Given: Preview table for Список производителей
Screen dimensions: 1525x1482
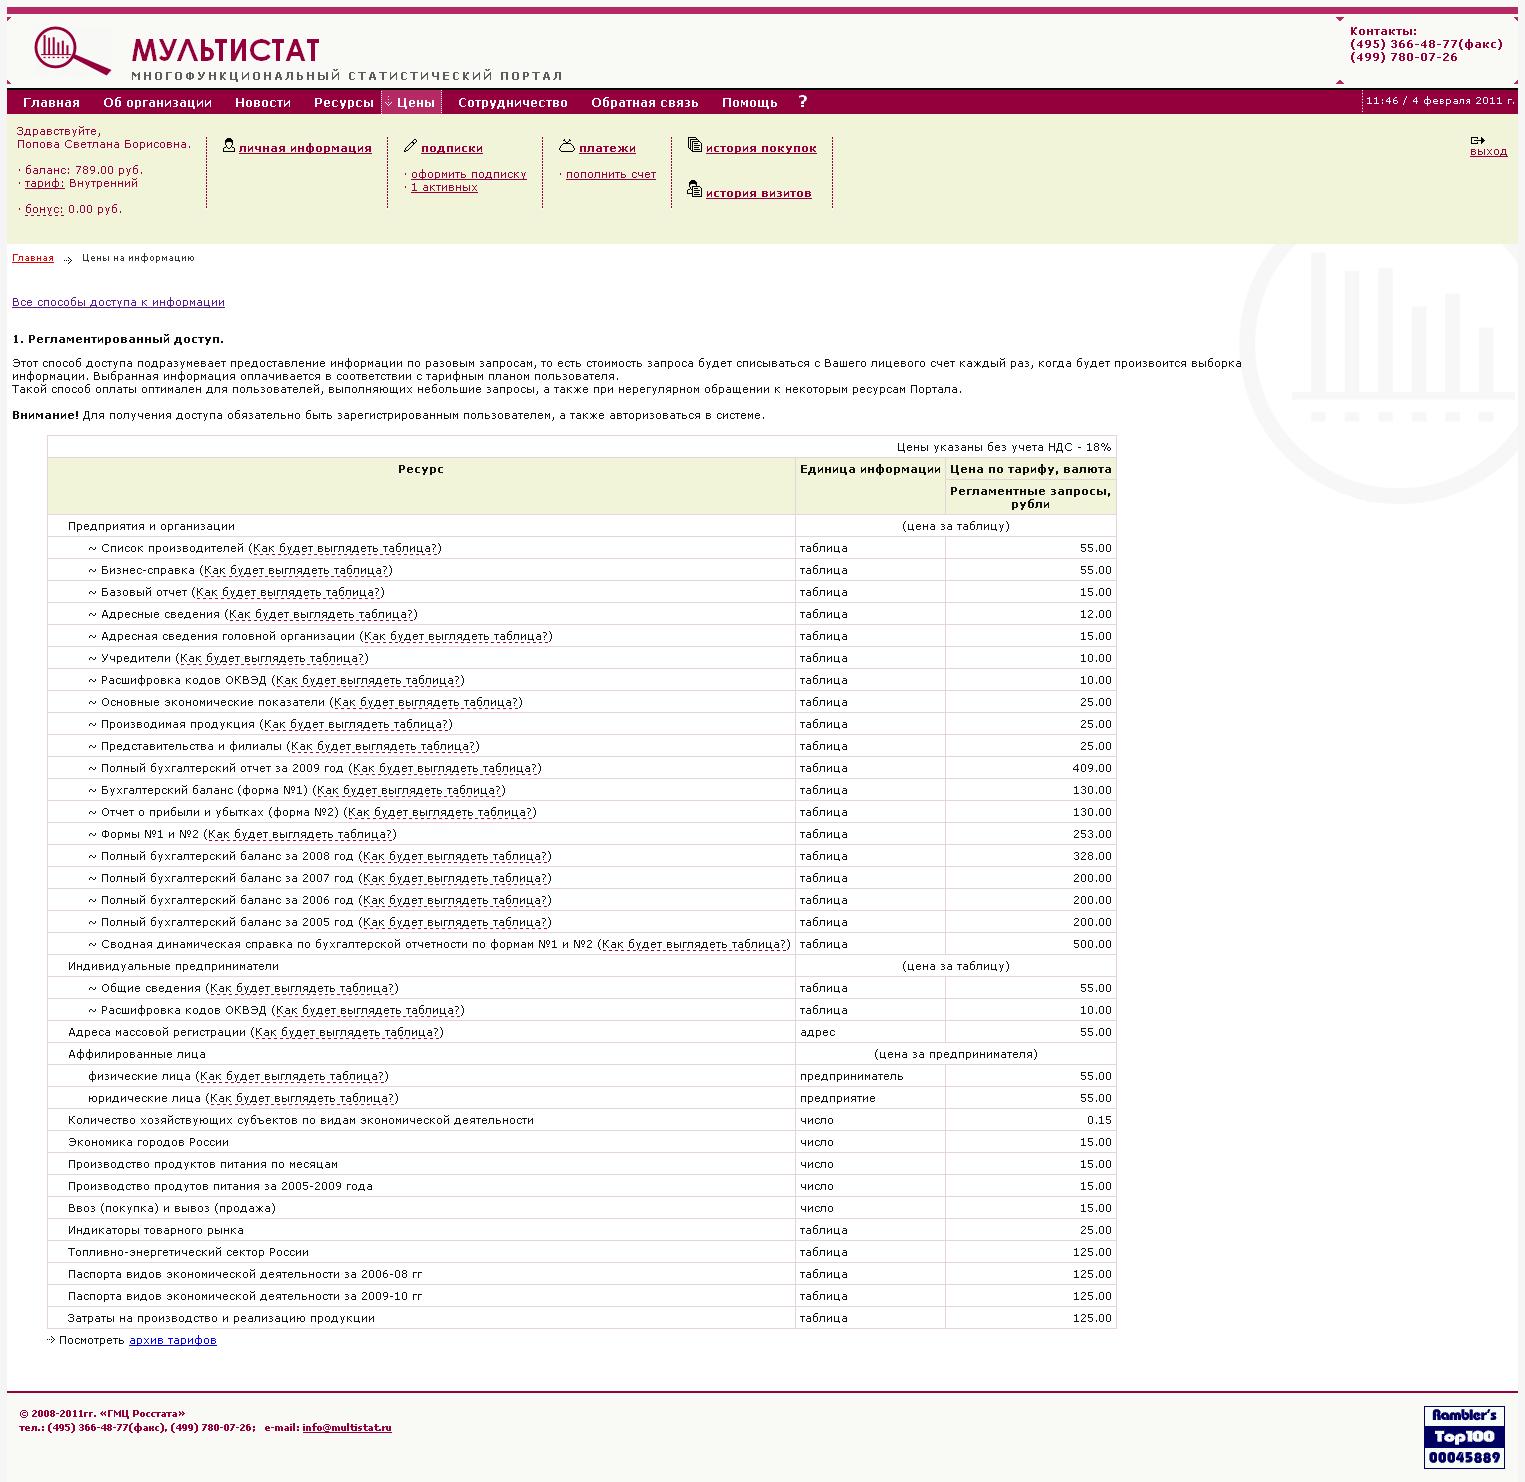Looking at the screenshot, I should 345,548.
